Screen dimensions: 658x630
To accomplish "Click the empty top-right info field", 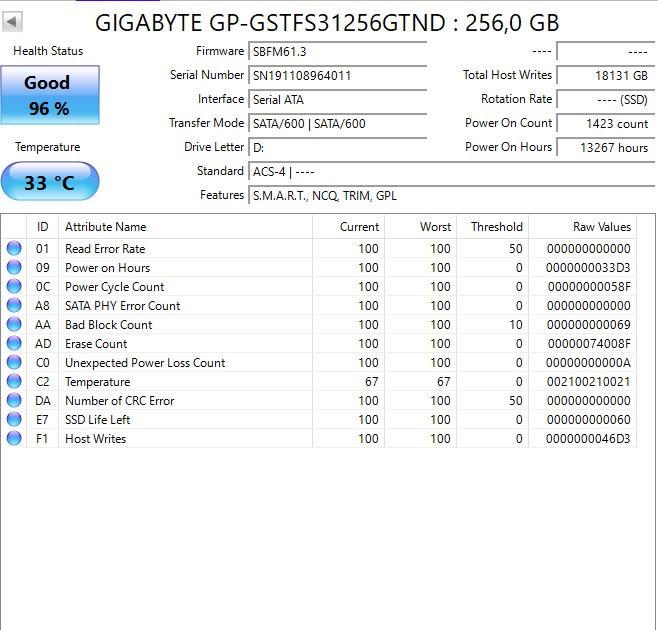I will click(605, 52).
